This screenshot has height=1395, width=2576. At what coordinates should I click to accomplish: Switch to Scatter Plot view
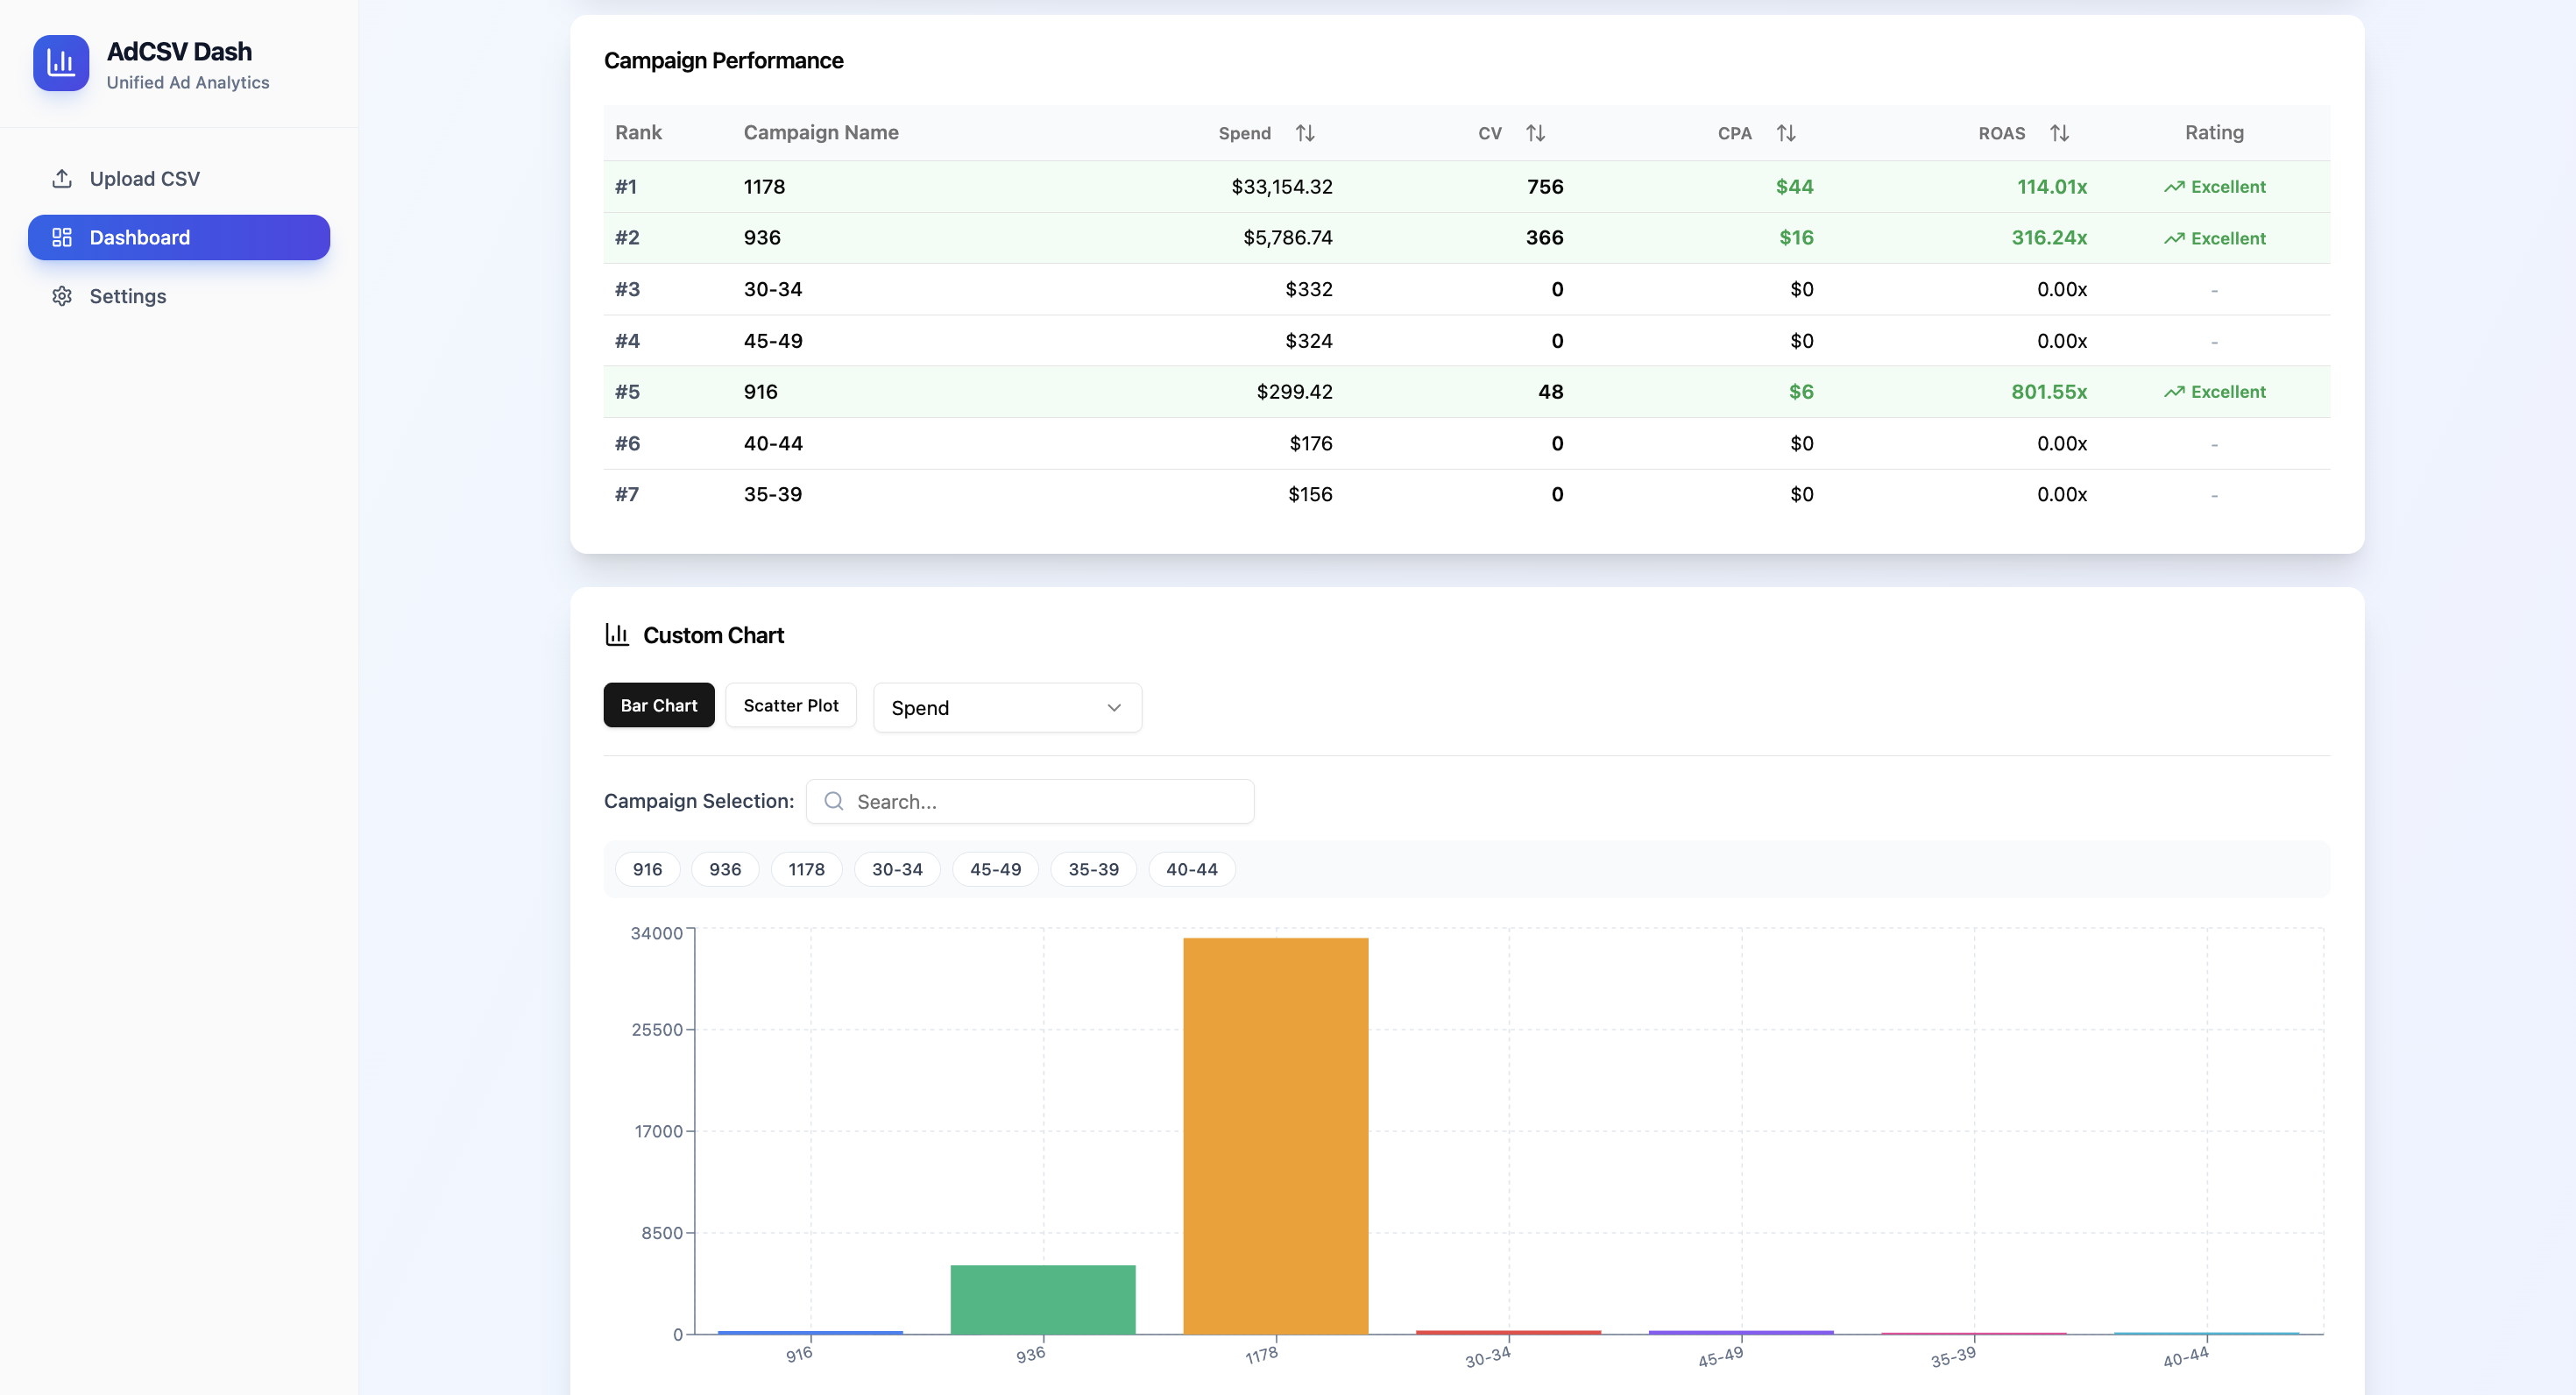click(x=790, y=705)
